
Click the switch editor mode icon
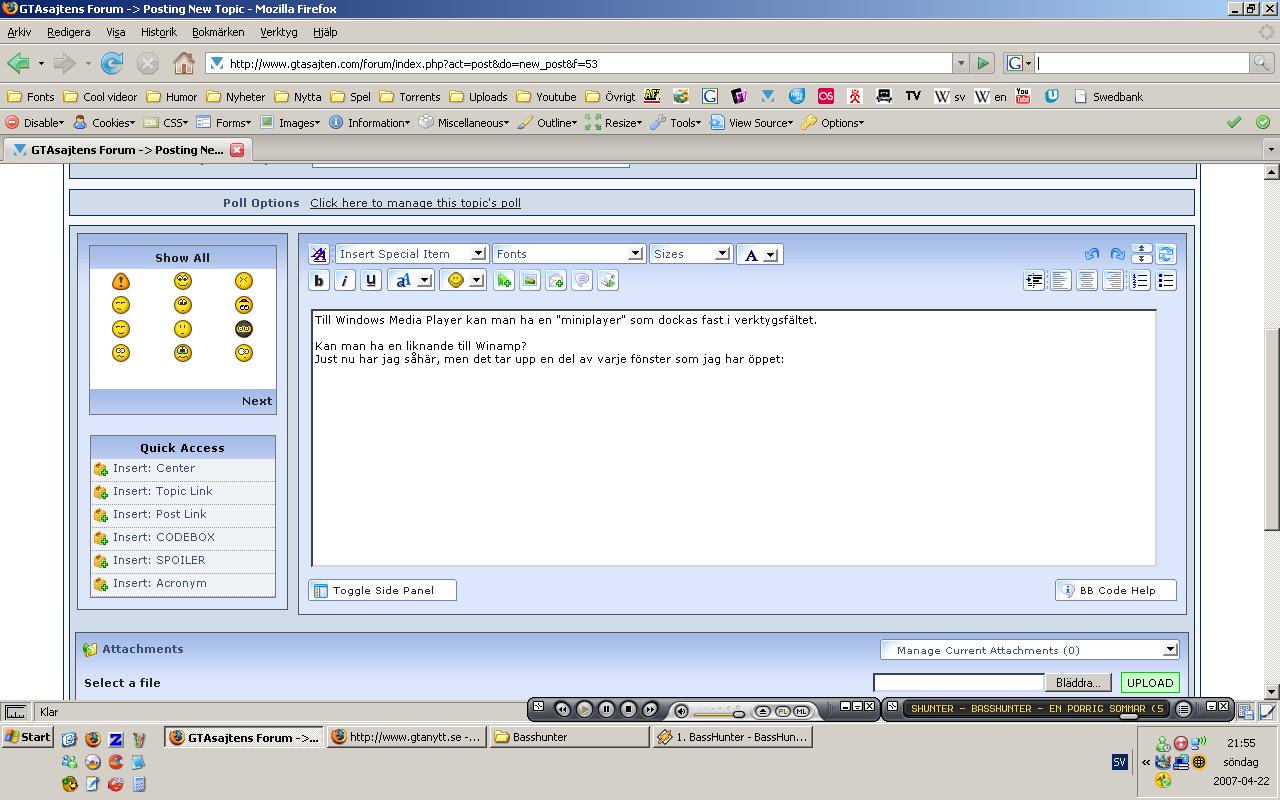[1165, 254]
